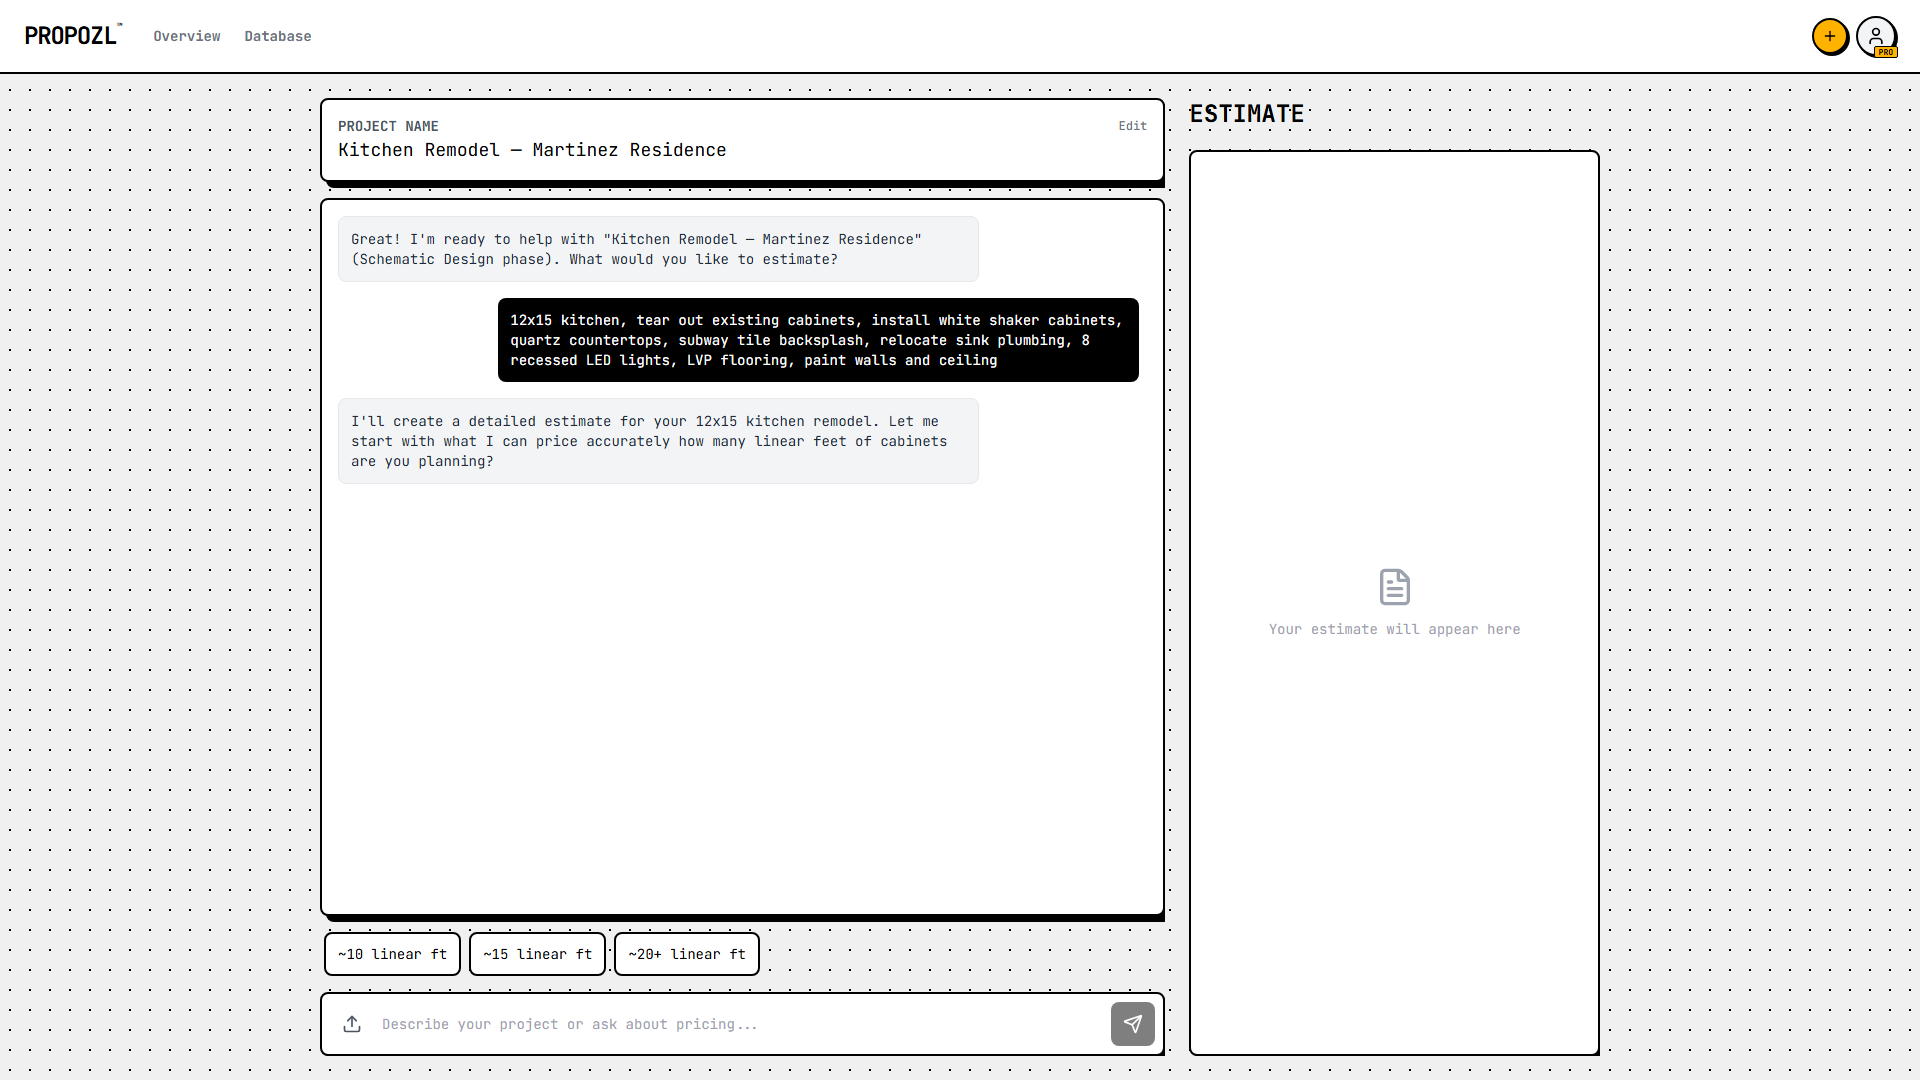Screen dimensions: 1920x1080
Task: Click the ESTIMATE panel heading
Action: pyautogui.click(x=1246, y=114)
